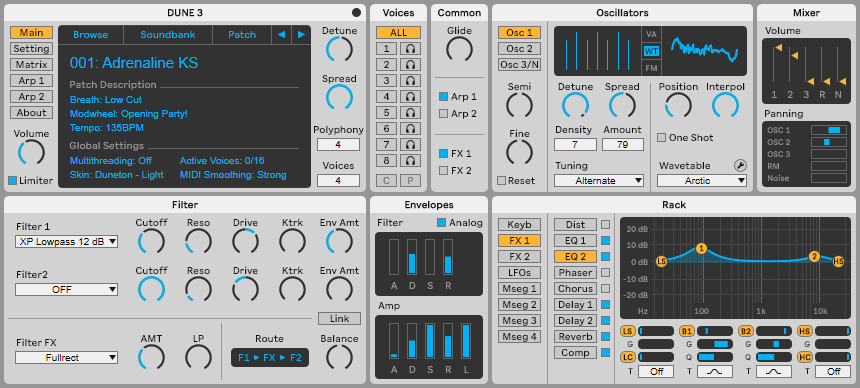Solo voice 6 with its headphone icon

[410, 128]
